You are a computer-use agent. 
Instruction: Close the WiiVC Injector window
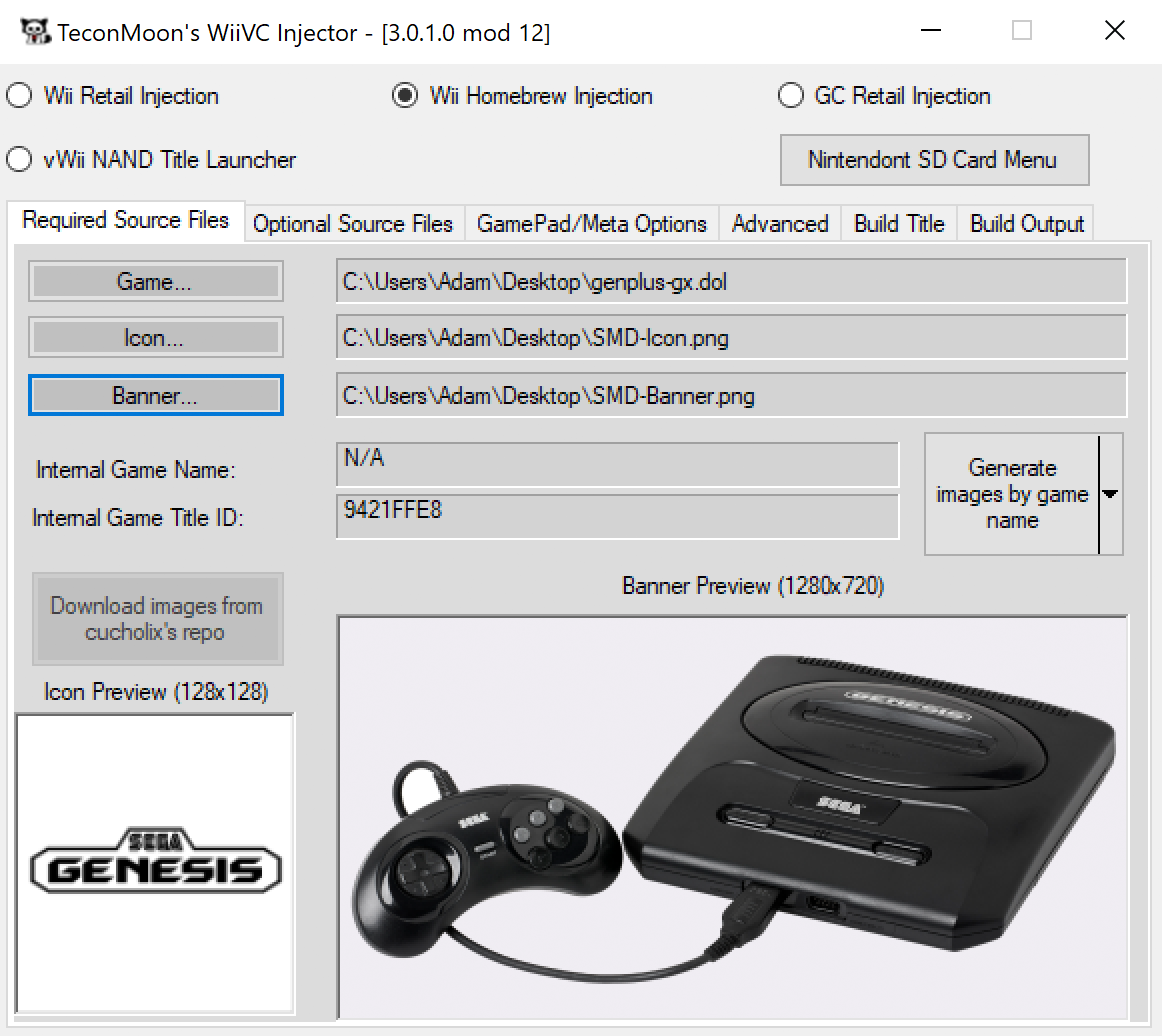pos(1115,30)
